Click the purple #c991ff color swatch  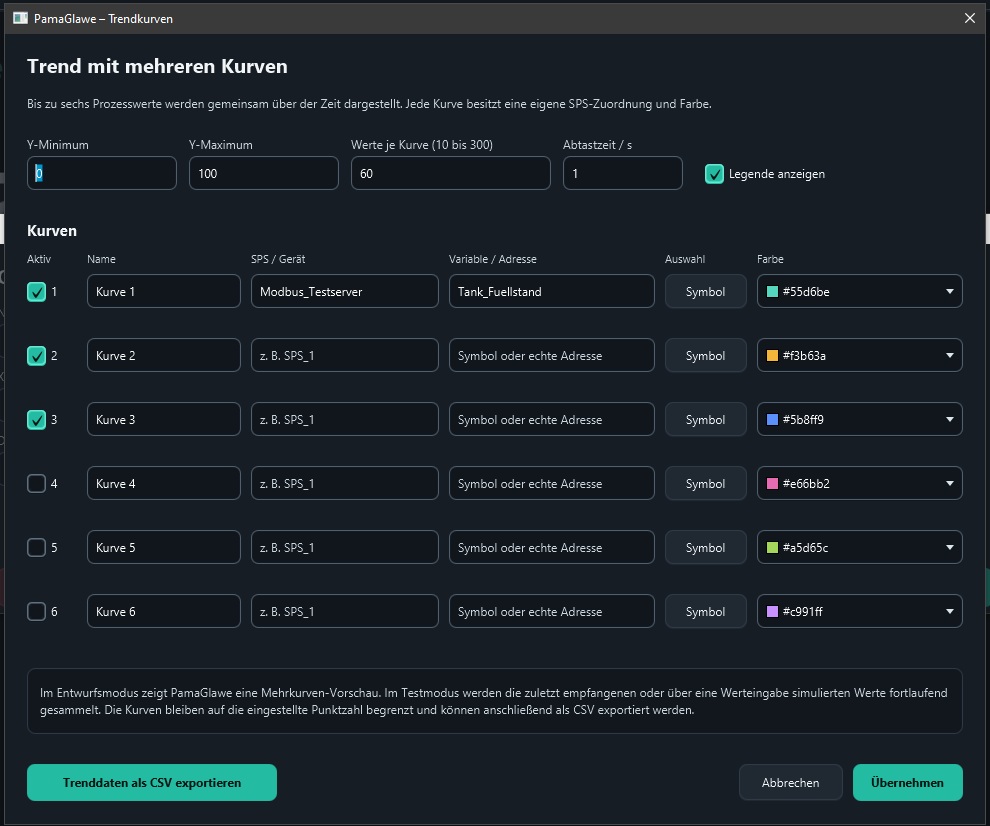[x=772, y=611]
